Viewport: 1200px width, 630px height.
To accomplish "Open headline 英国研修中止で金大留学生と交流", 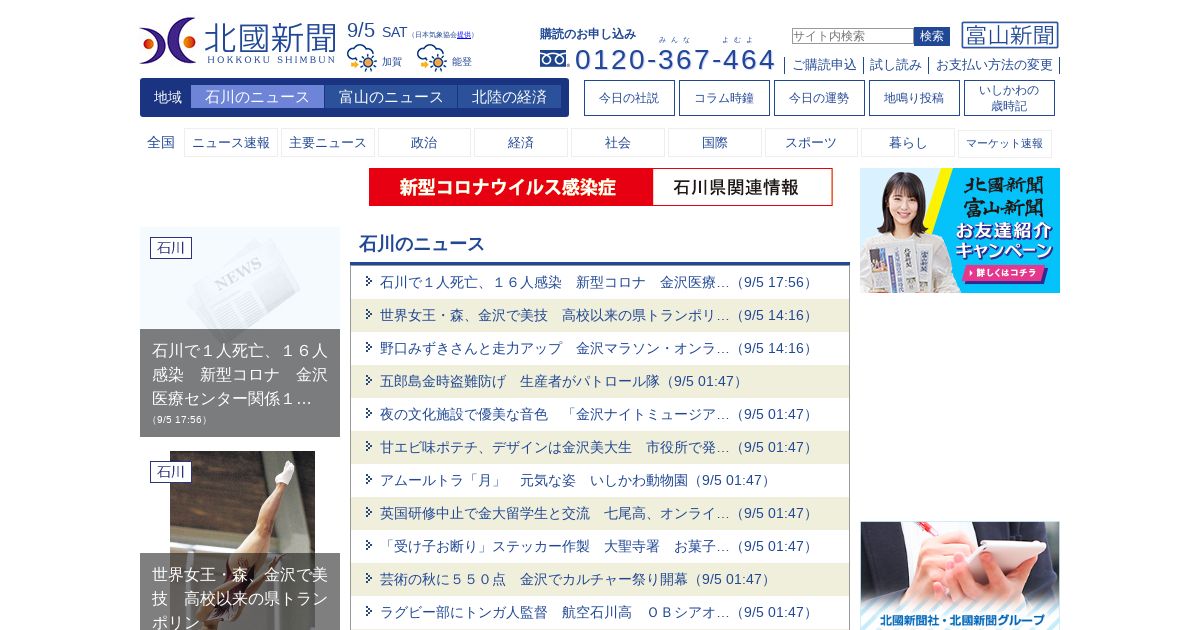I will coord(598,513).
